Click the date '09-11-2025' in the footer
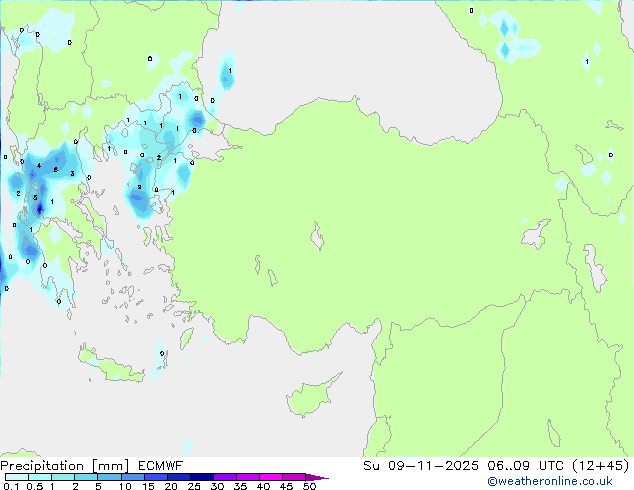Screen dimensions: 634x490 433,466
